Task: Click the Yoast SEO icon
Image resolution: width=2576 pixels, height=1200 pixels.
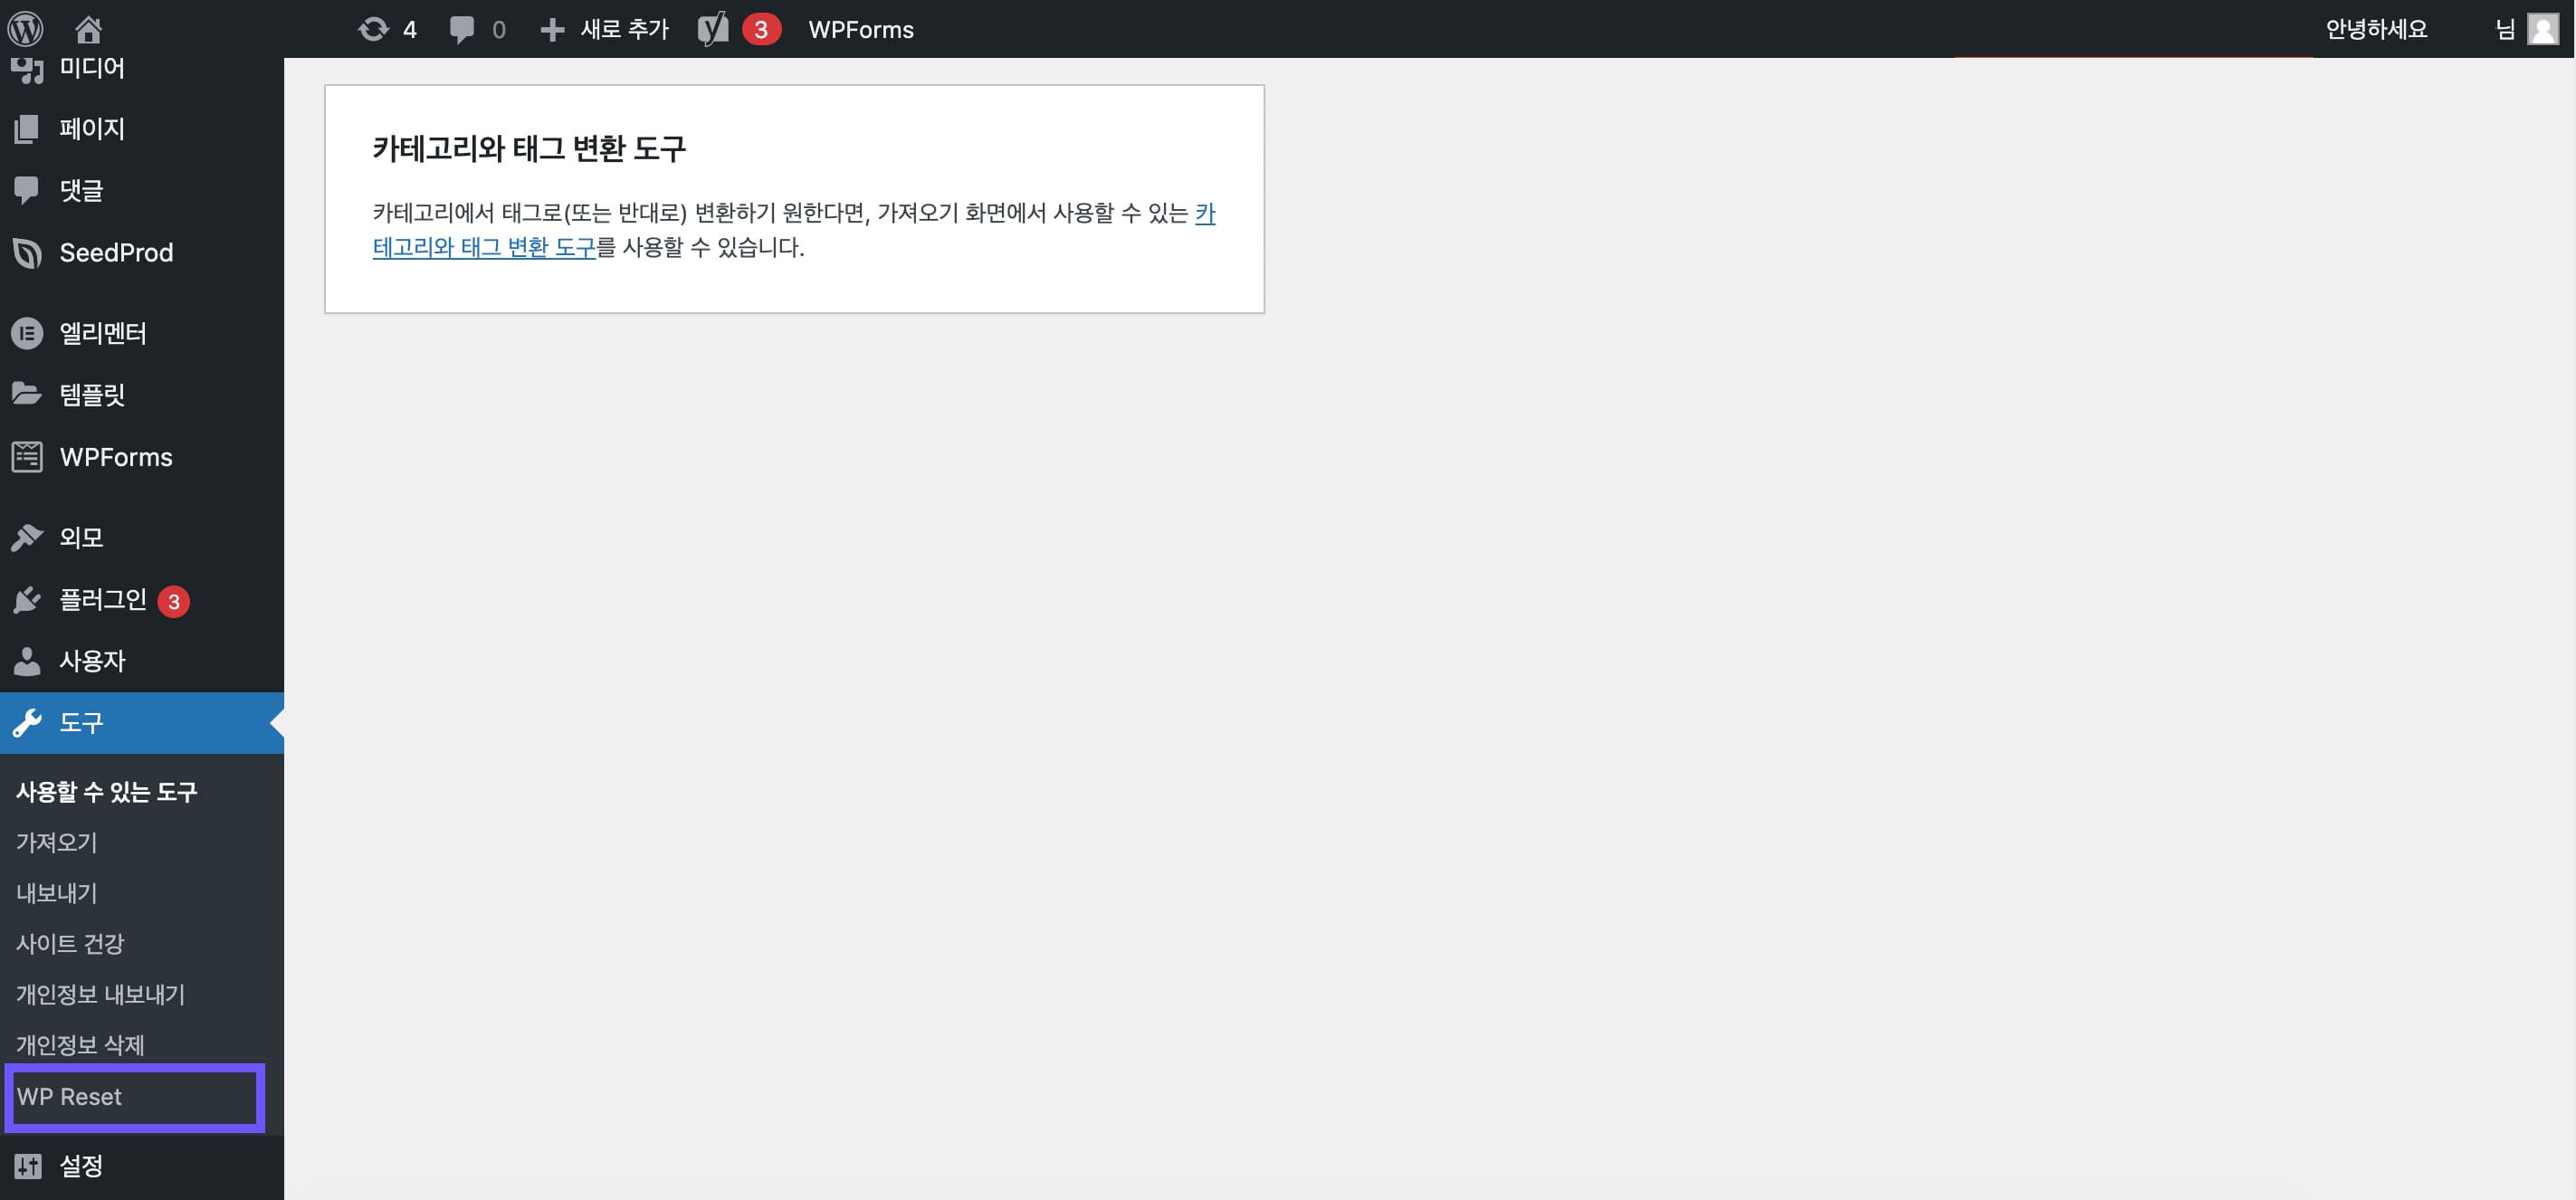Action: pos(713,29)
